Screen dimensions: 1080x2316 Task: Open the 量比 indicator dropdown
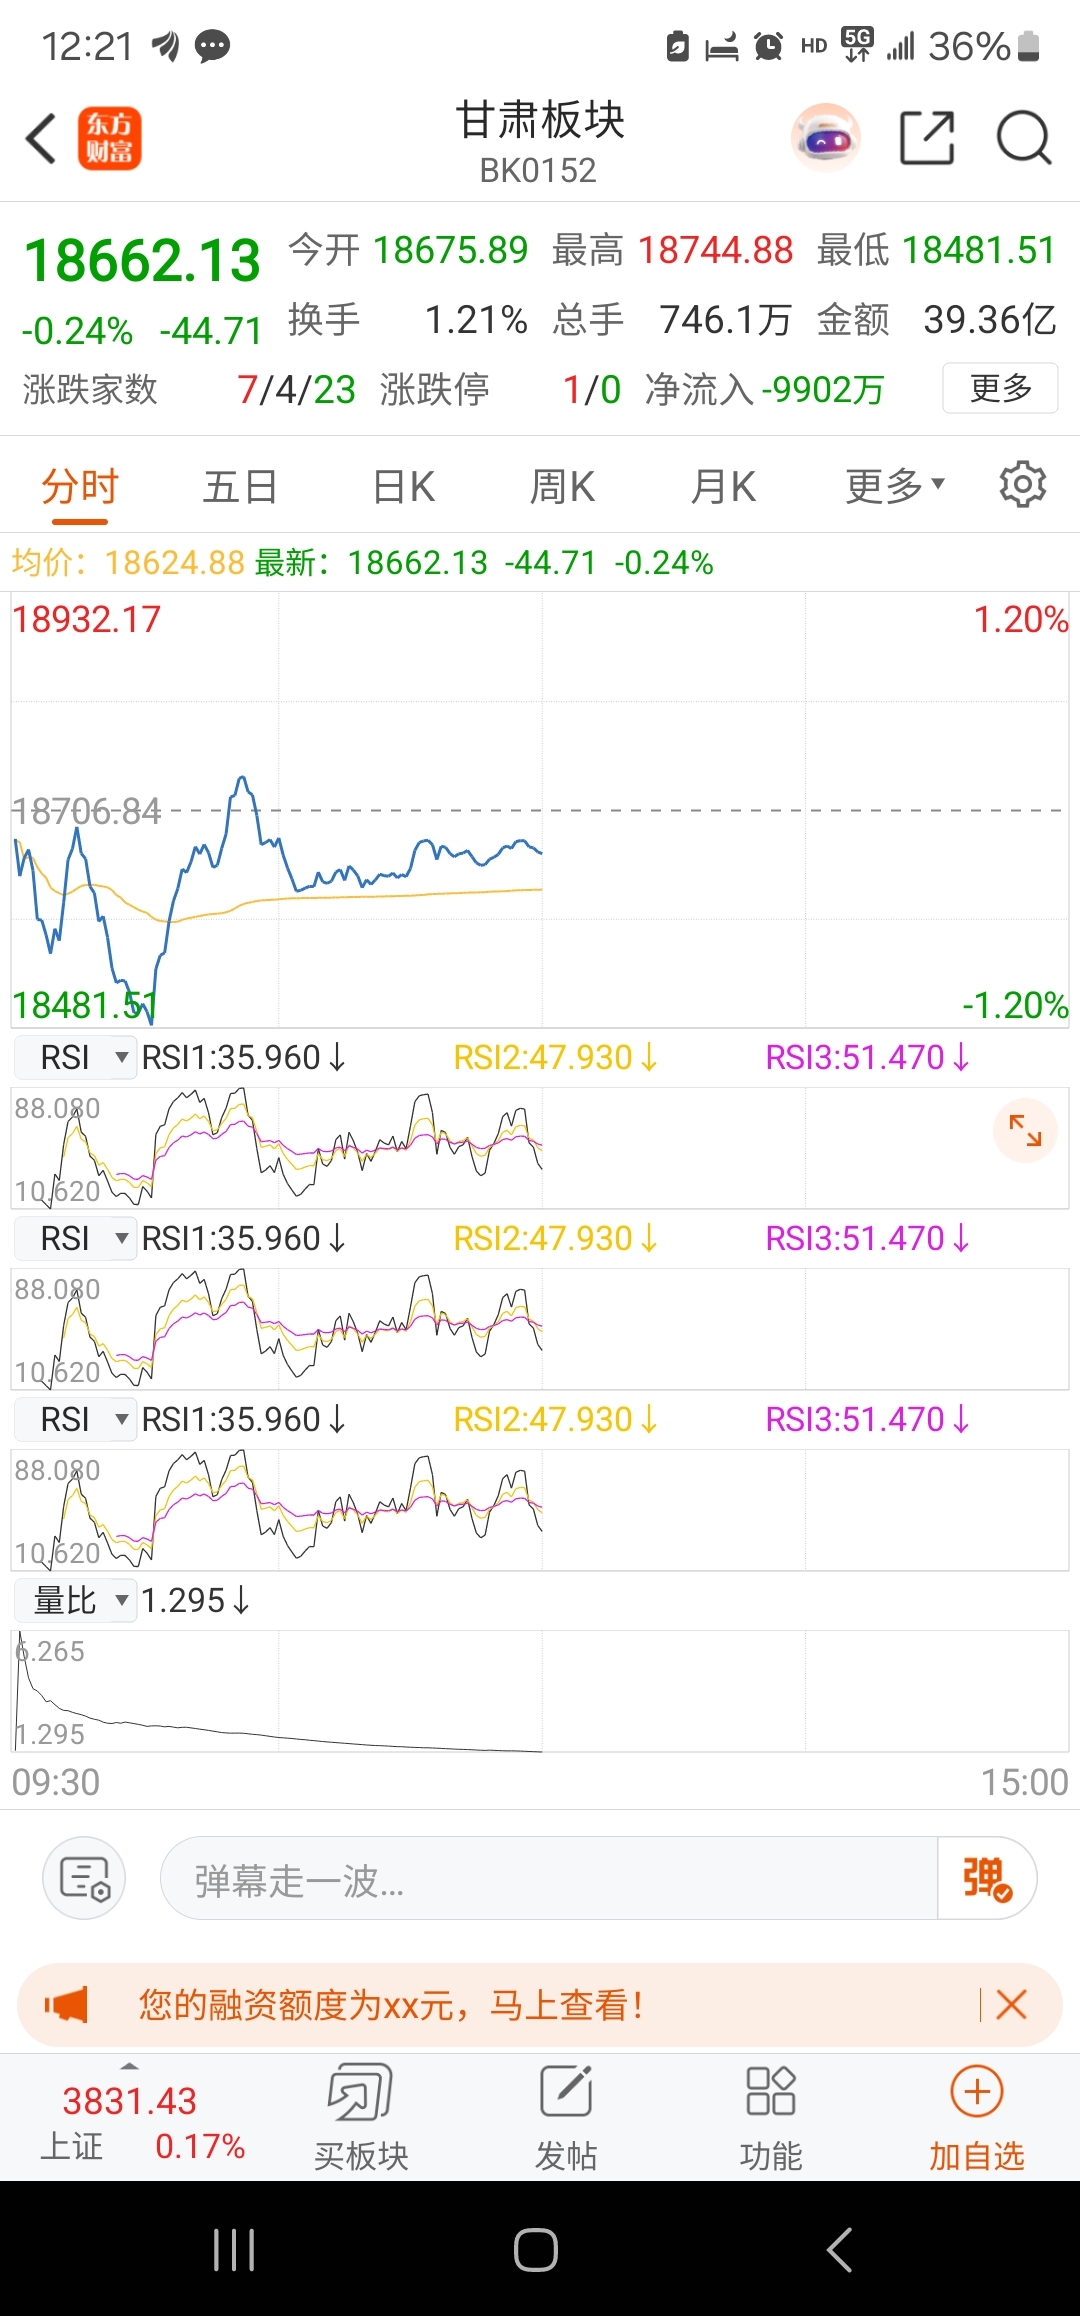(x=76, y=1600)
